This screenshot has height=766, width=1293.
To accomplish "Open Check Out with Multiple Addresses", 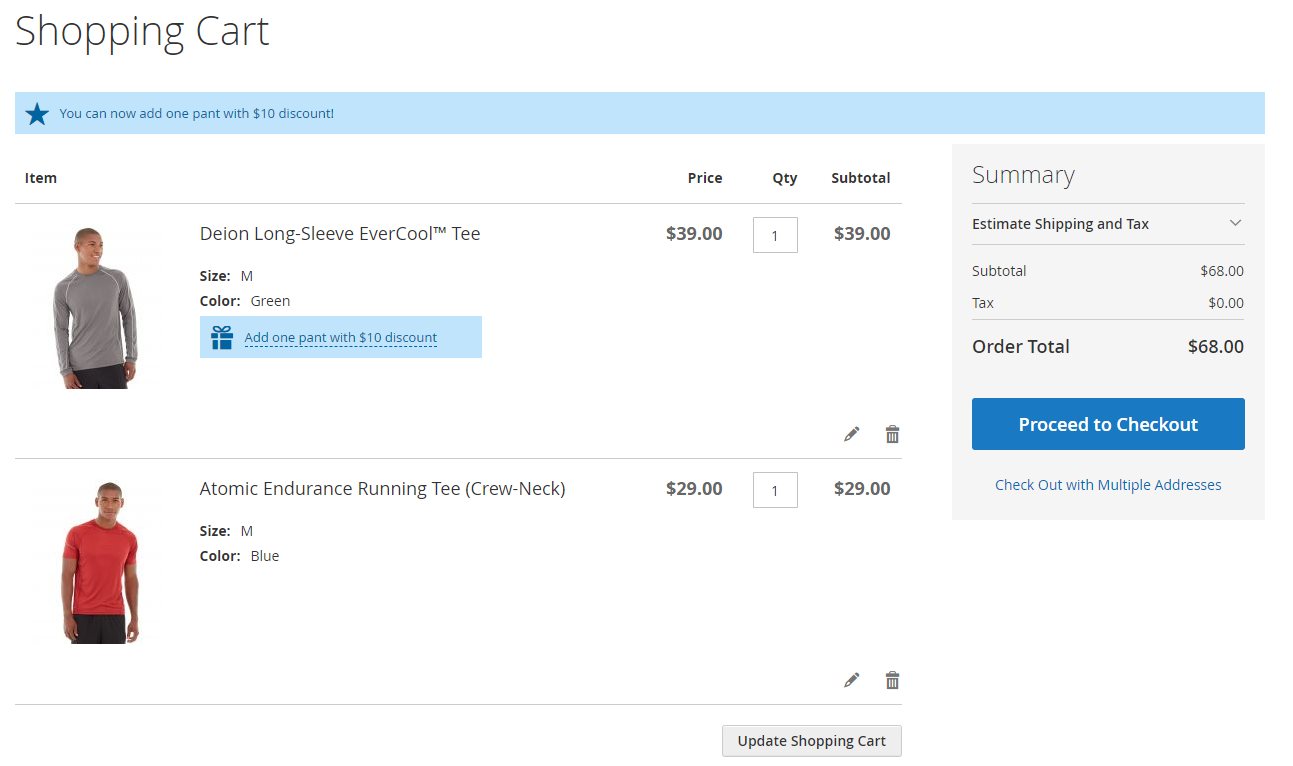I will (x=1108, y=485).
